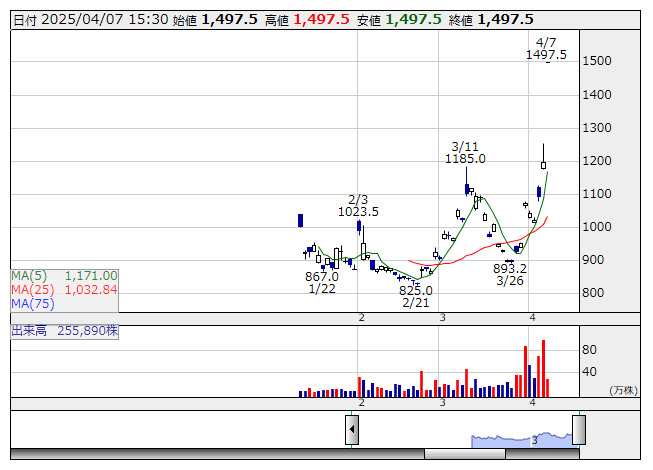653x470 pixels.
Task: Click the isolated blue candlestick near 1020 in January
Action: [x=301, y=221]
